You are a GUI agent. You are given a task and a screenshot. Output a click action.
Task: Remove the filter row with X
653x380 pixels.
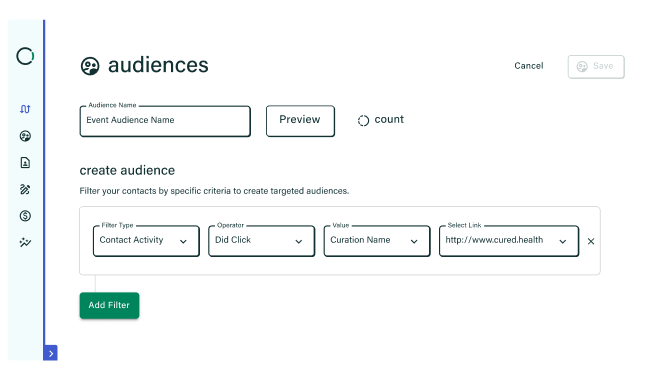click(x=591, y=241)
